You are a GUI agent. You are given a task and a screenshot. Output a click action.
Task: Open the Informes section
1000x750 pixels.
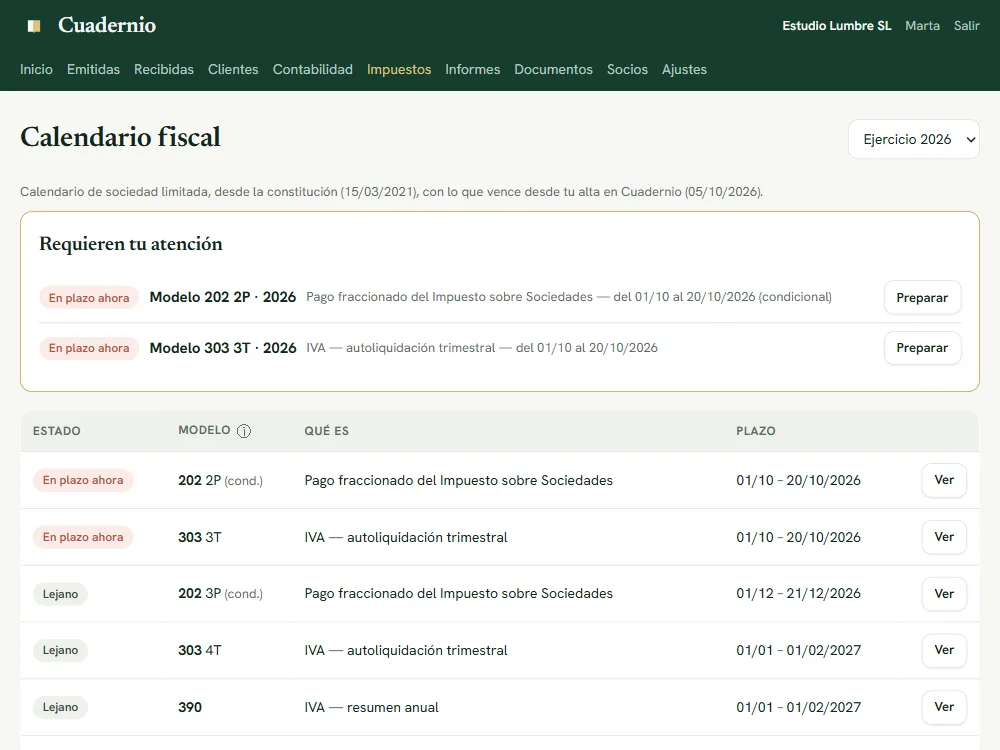point(473,70)
